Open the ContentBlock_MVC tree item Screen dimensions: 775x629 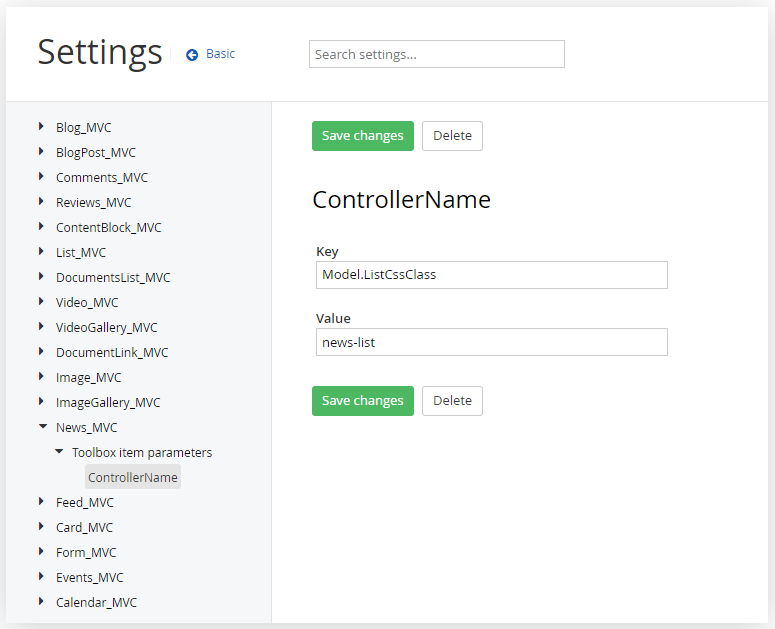[x=108, y=228]
